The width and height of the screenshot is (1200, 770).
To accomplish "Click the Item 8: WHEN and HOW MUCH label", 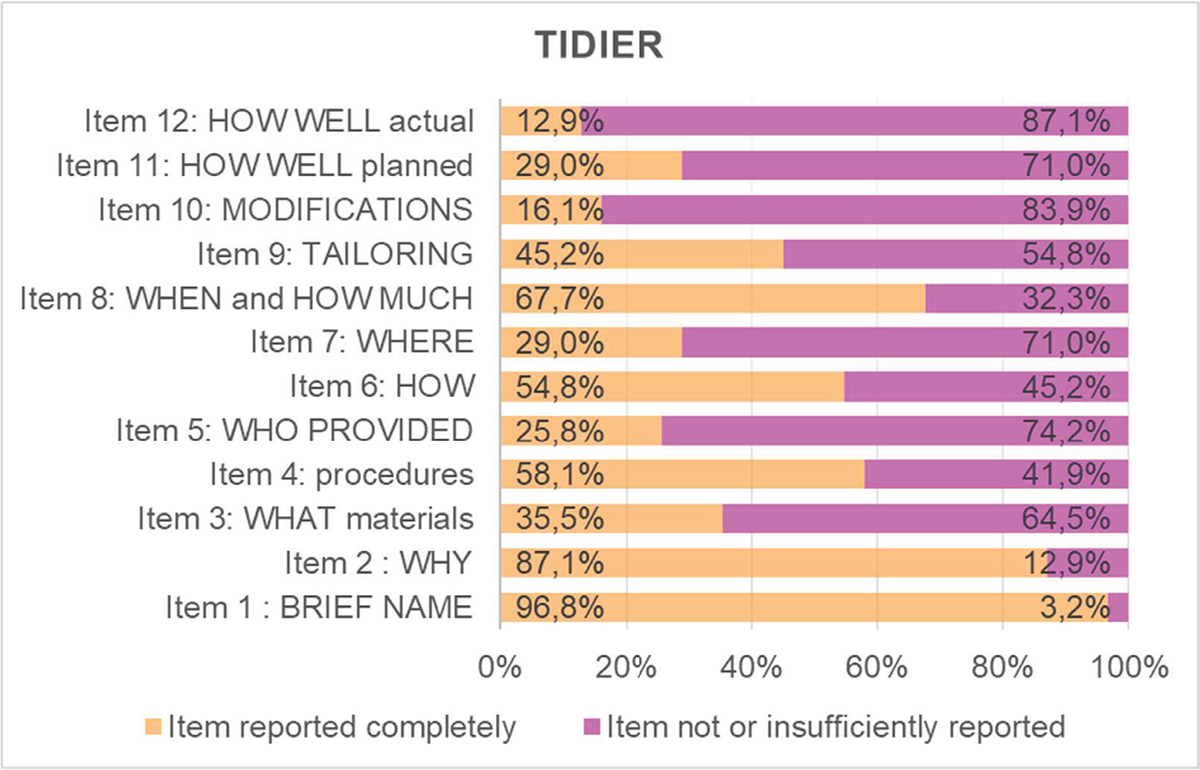I will tap(297, 299).
